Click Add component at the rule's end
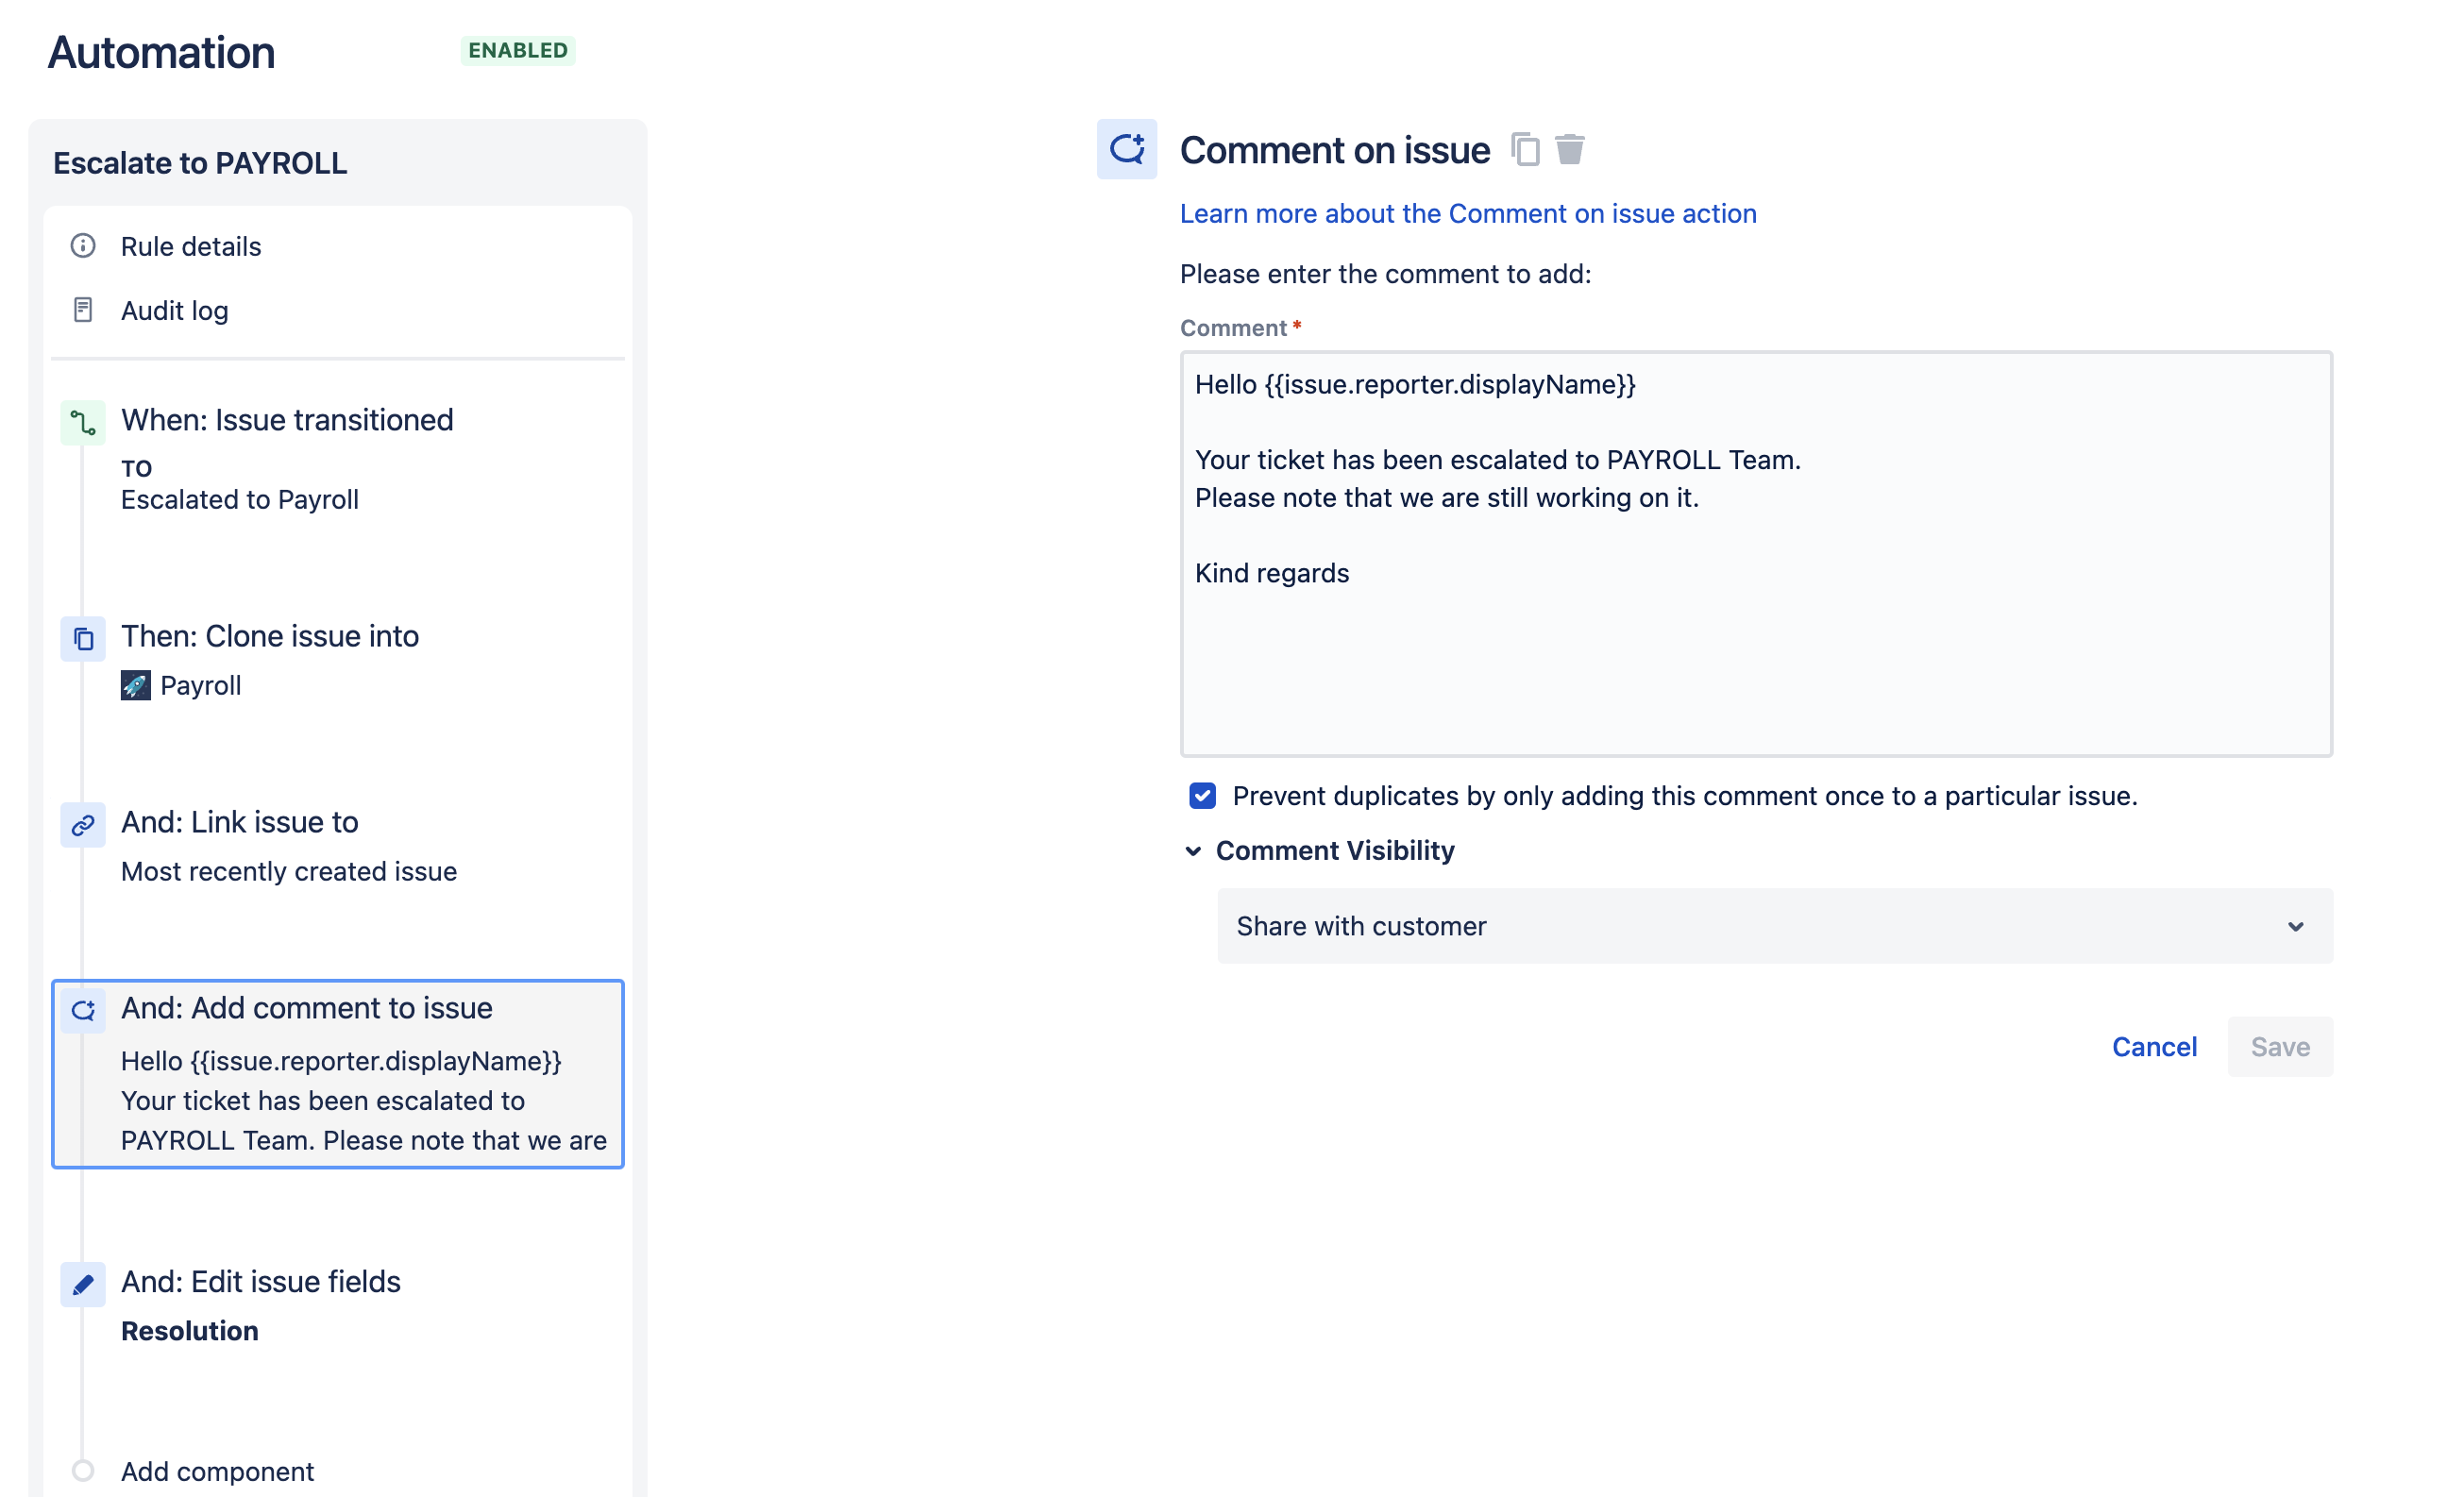2464x1497 pixels. [x=218, y=1471]
